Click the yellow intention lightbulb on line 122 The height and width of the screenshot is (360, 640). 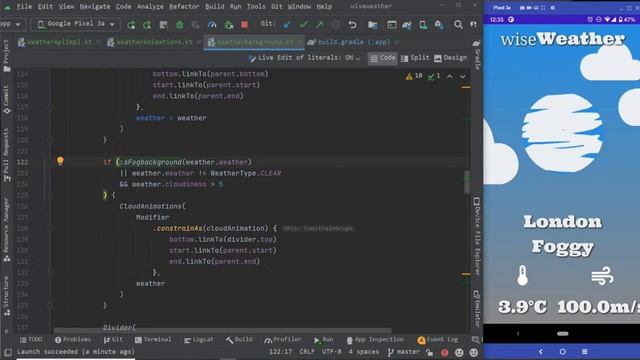[60, 161]
